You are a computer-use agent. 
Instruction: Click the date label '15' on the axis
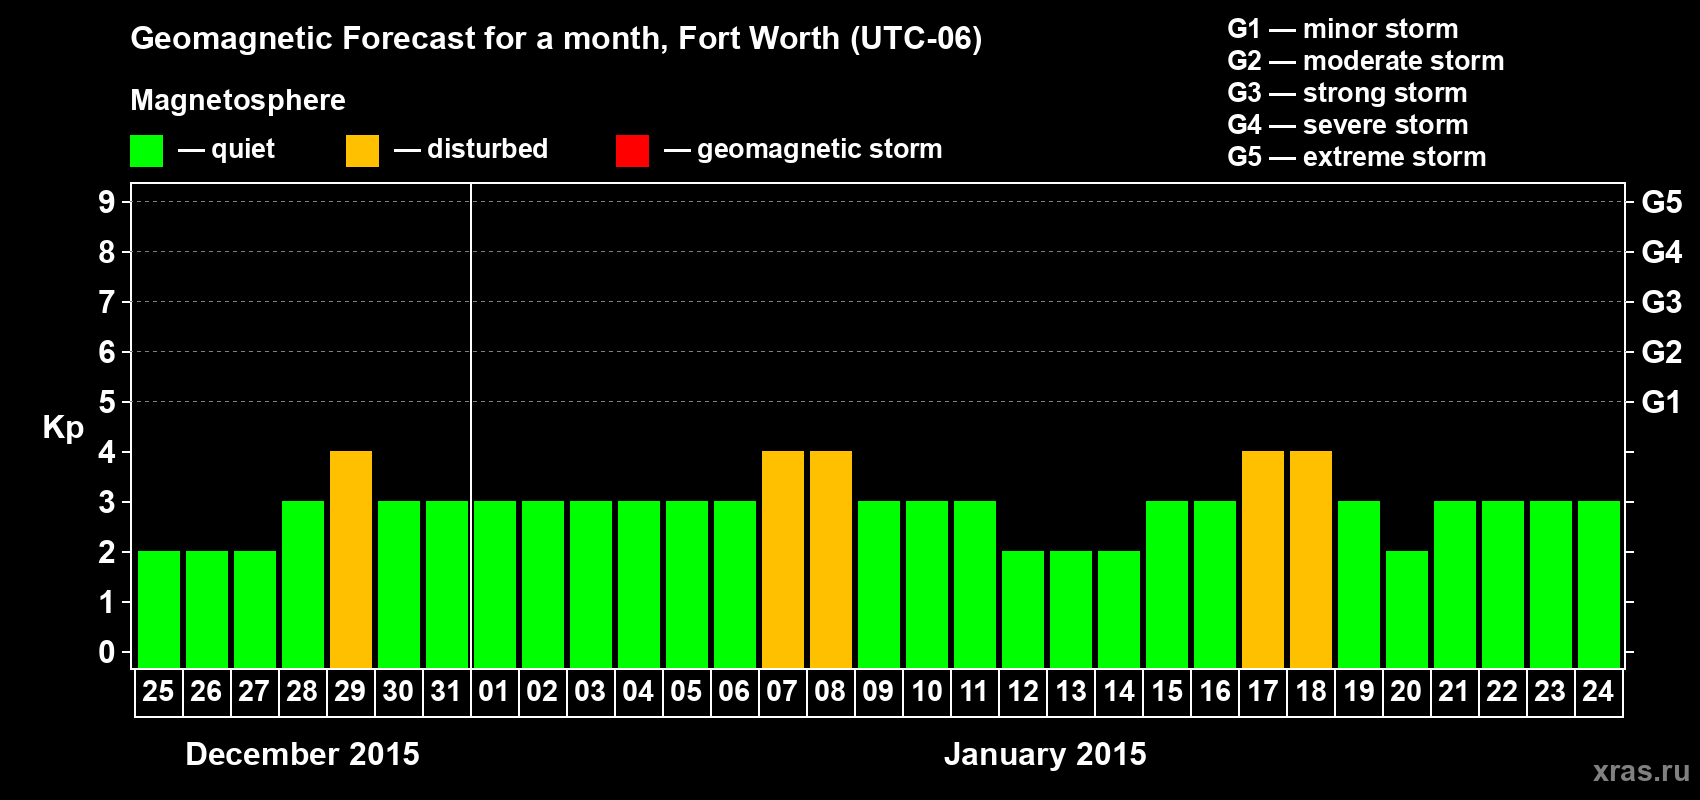tap(1166, 691)
